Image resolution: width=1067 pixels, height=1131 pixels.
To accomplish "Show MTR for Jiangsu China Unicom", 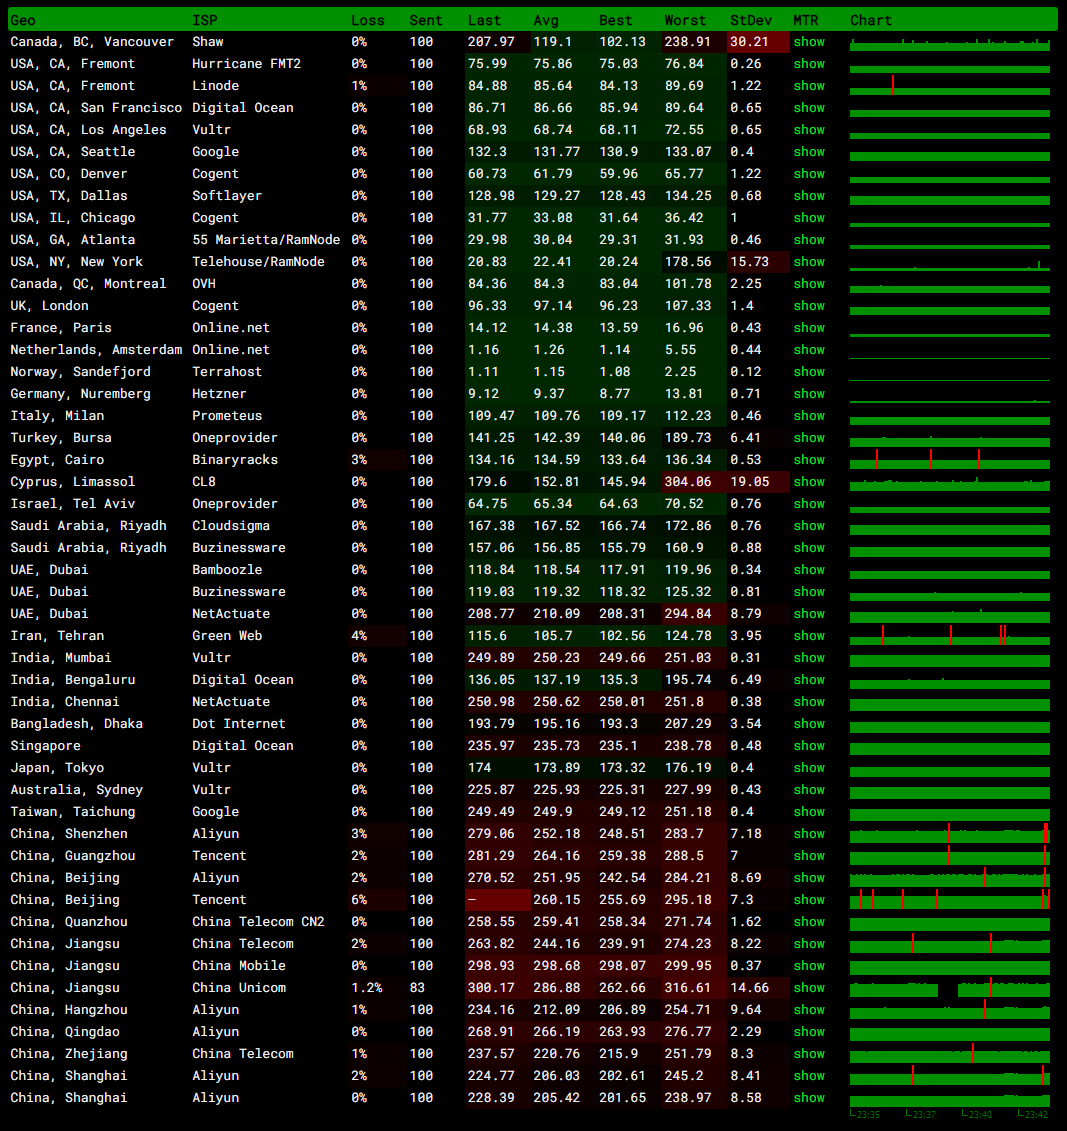I will [x=809, y=987].
